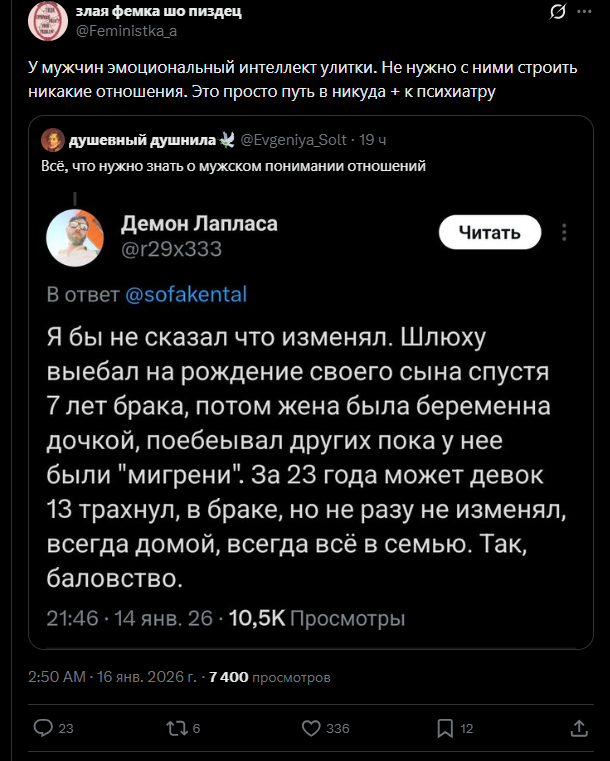Like the post with the heart icon
The height and width of the screenshot is (761, 610).
click(x=311, y=728)
